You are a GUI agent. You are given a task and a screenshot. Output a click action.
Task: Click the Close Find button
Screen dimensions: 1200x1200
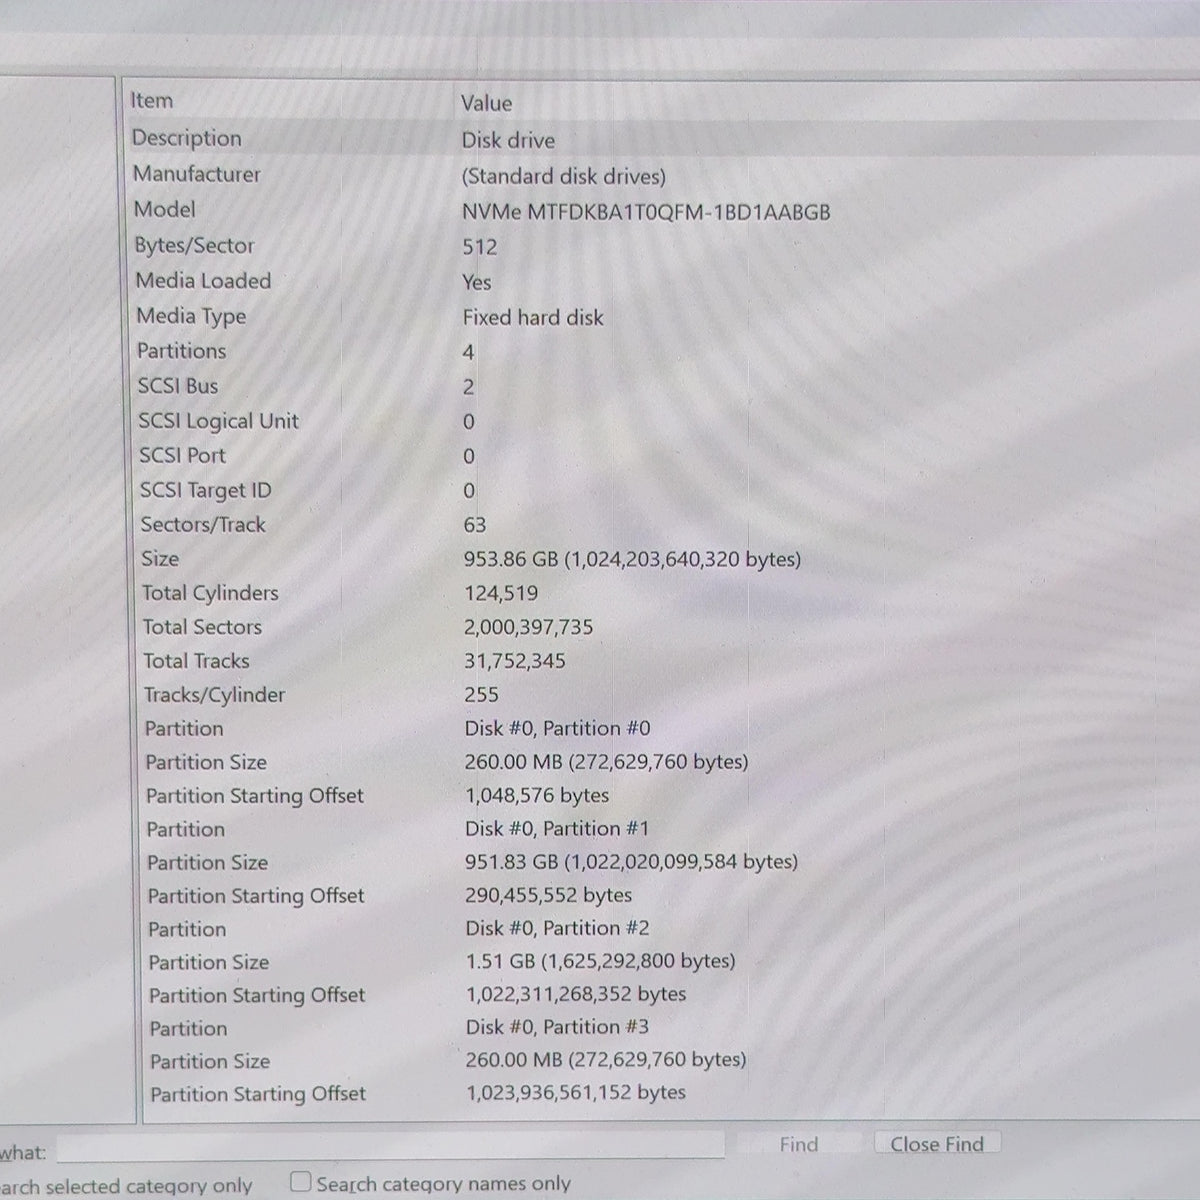[937, 1144]
